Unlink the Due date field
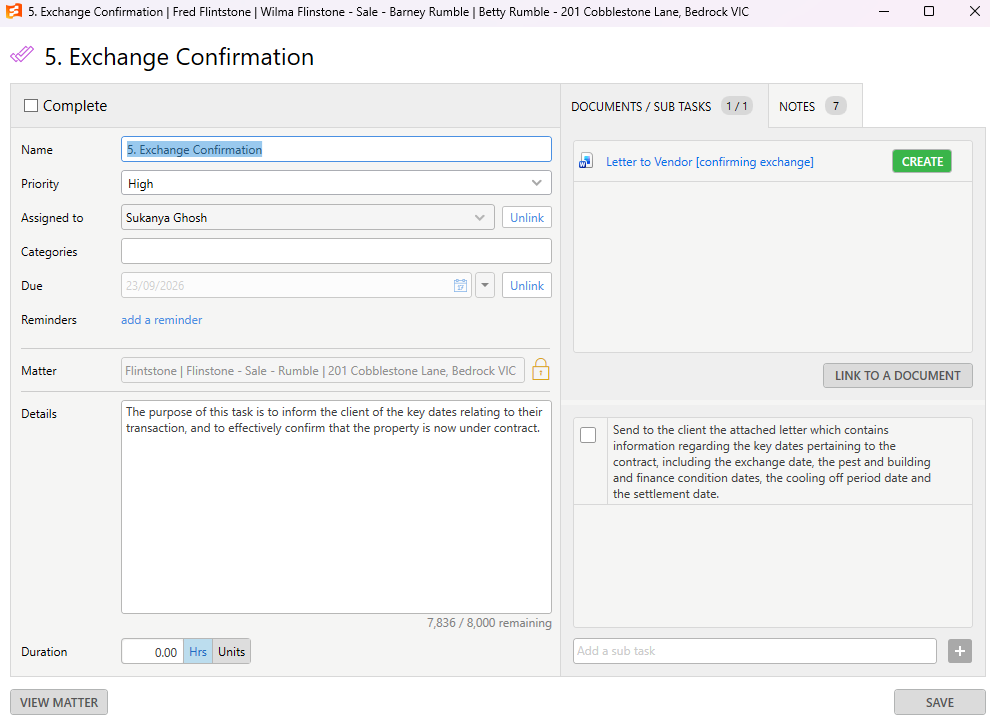 point(527,285)
